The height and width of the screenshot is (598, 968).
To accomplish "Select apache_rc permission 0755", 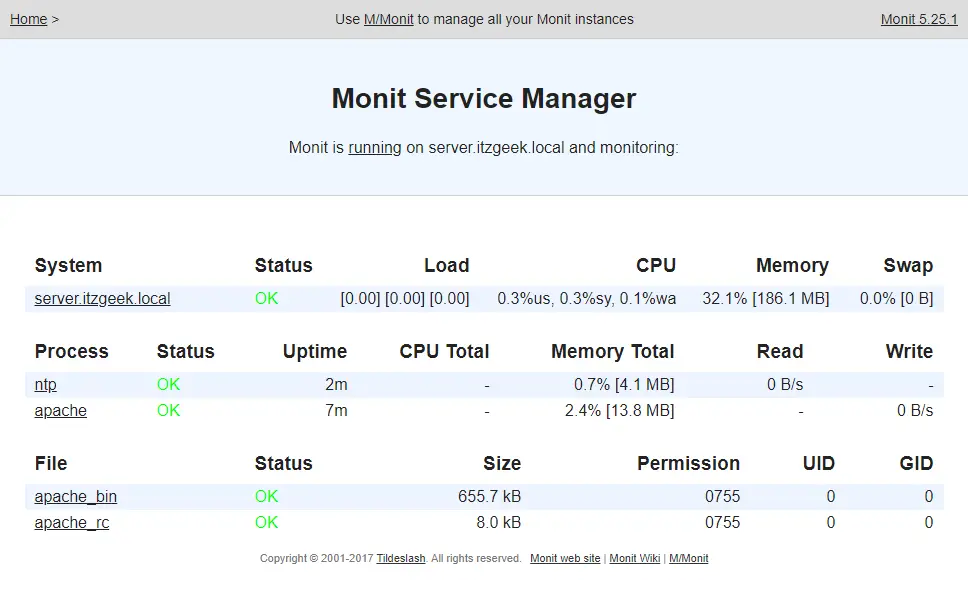I will tap(722, 522).
